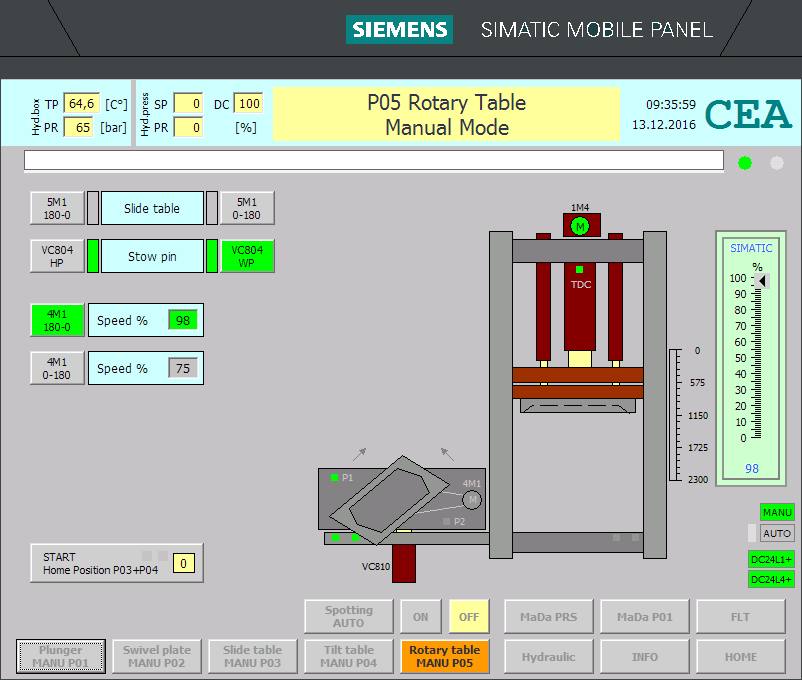The width and height of the screenshot is (802, 680).
Task: Click the empty message bar
Action: [x=374, y=160]
